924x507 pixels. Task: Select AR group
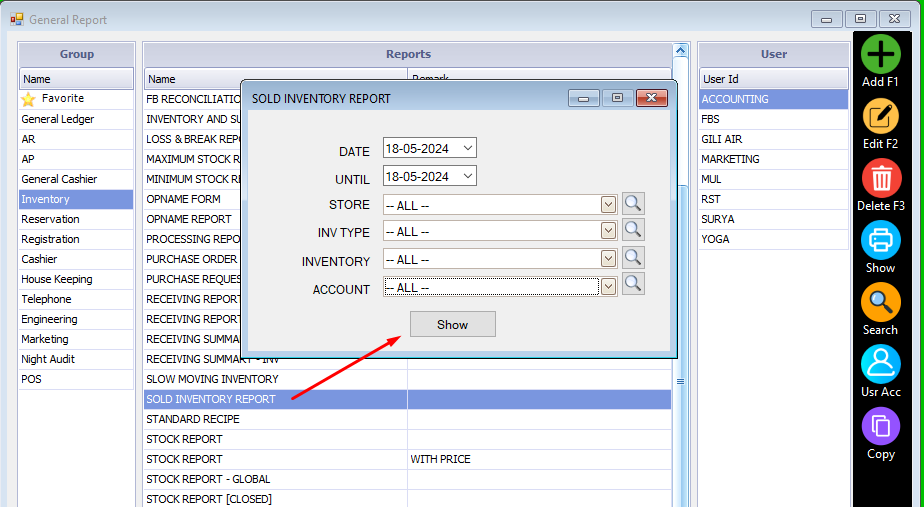(76, 139)
